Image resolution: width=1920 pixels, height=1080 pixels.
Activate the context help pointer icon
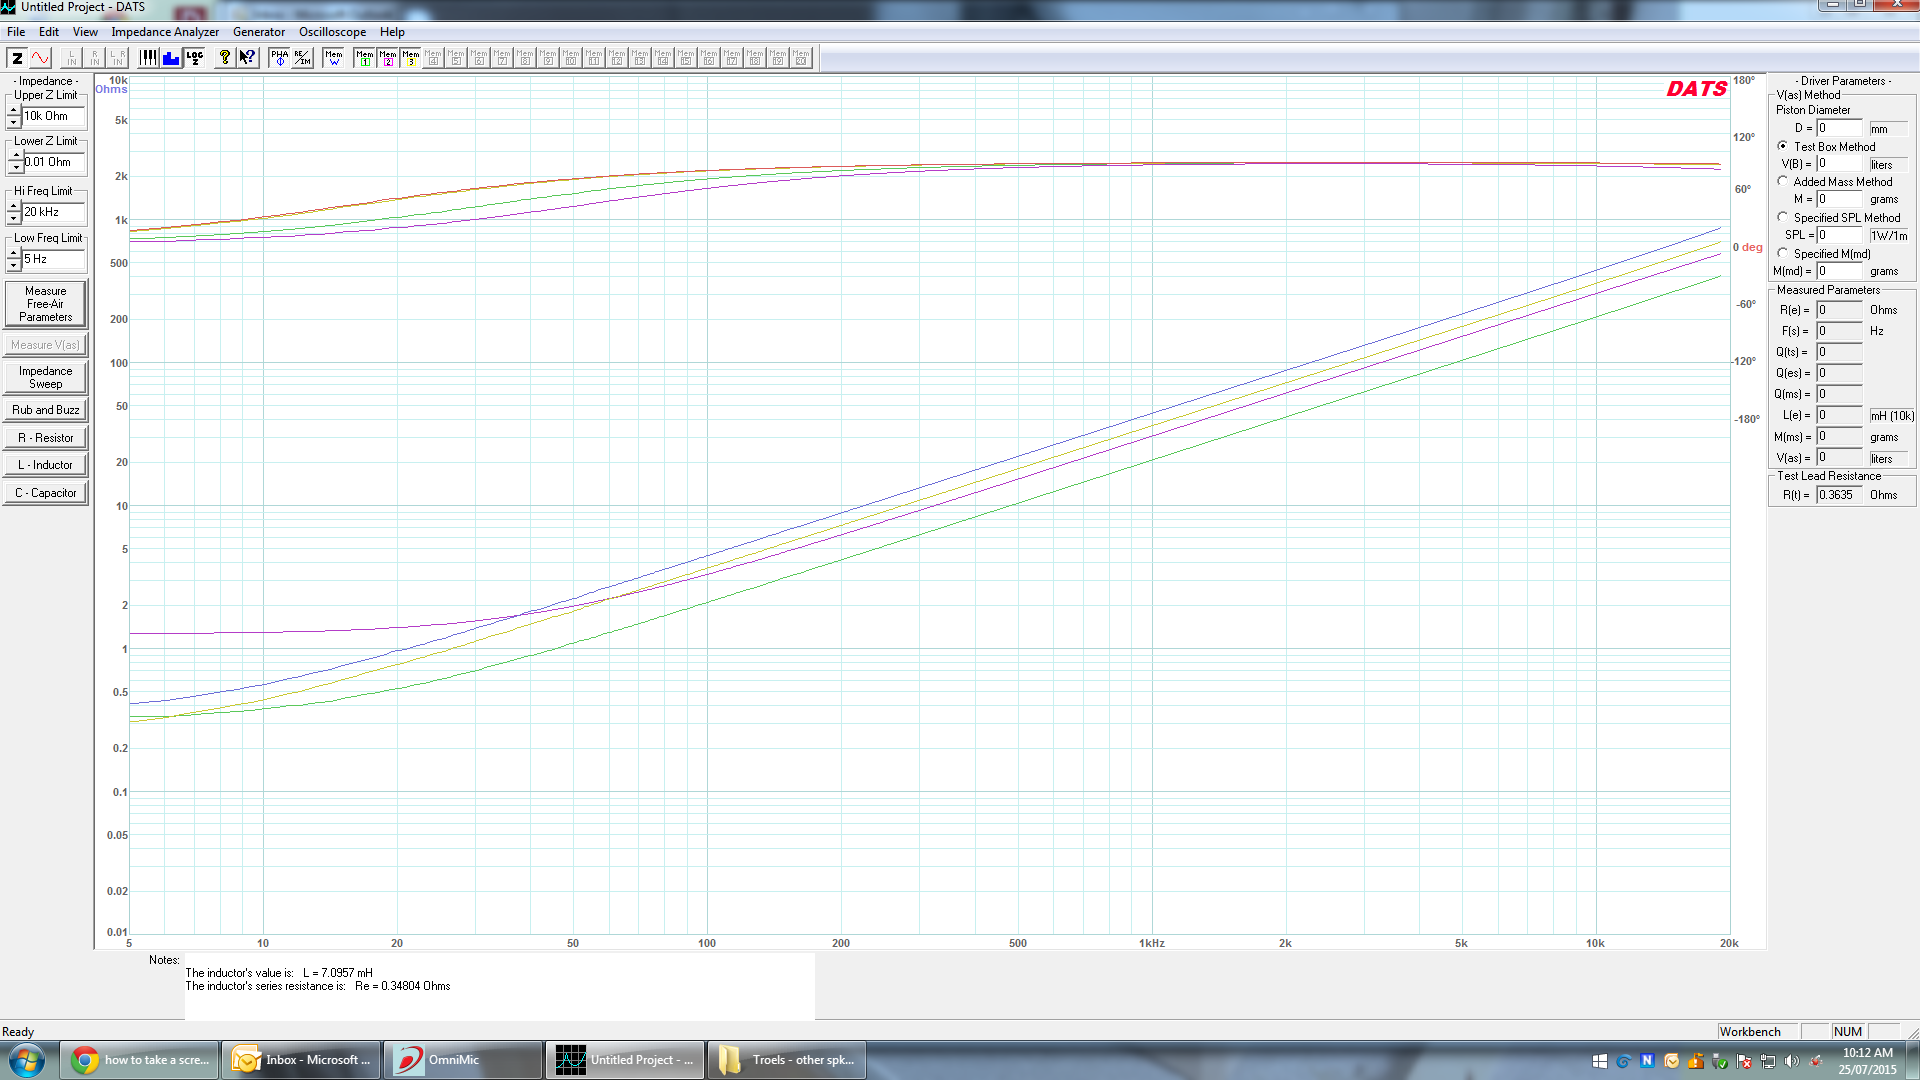(247, 58)
